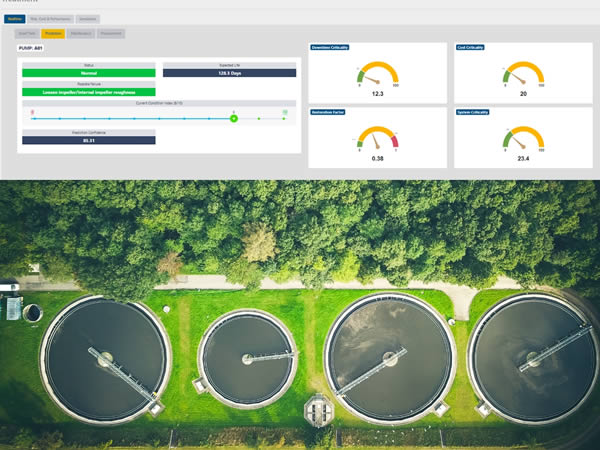The image size is (600, 450).
Task: Click the Current Condition Index header
Action: (x=159, y=103)
